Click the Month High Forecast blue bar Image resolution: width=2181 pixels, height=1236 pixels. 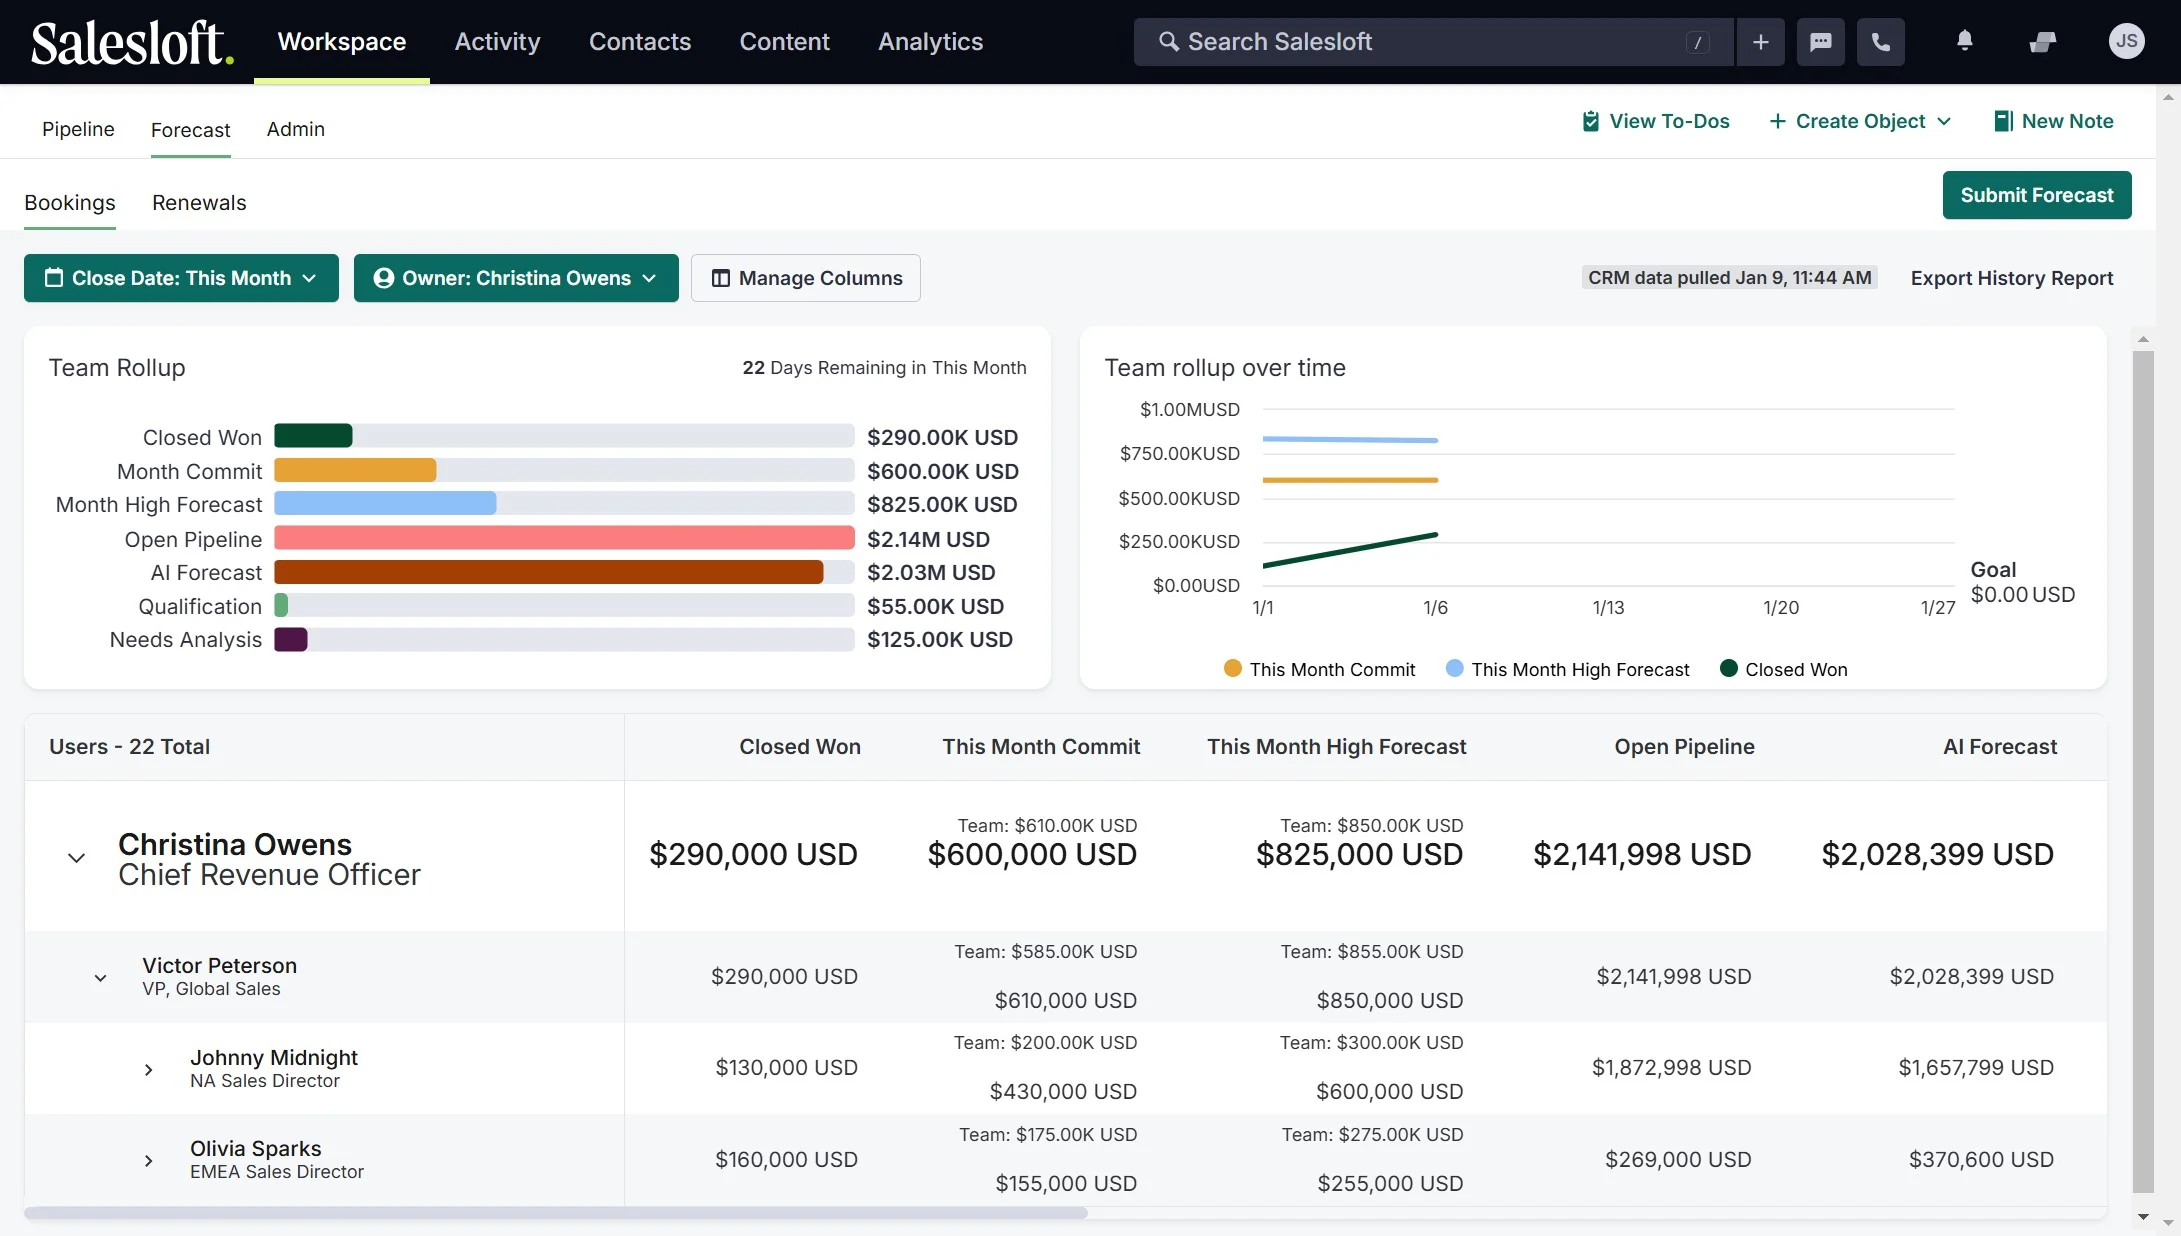385,504
